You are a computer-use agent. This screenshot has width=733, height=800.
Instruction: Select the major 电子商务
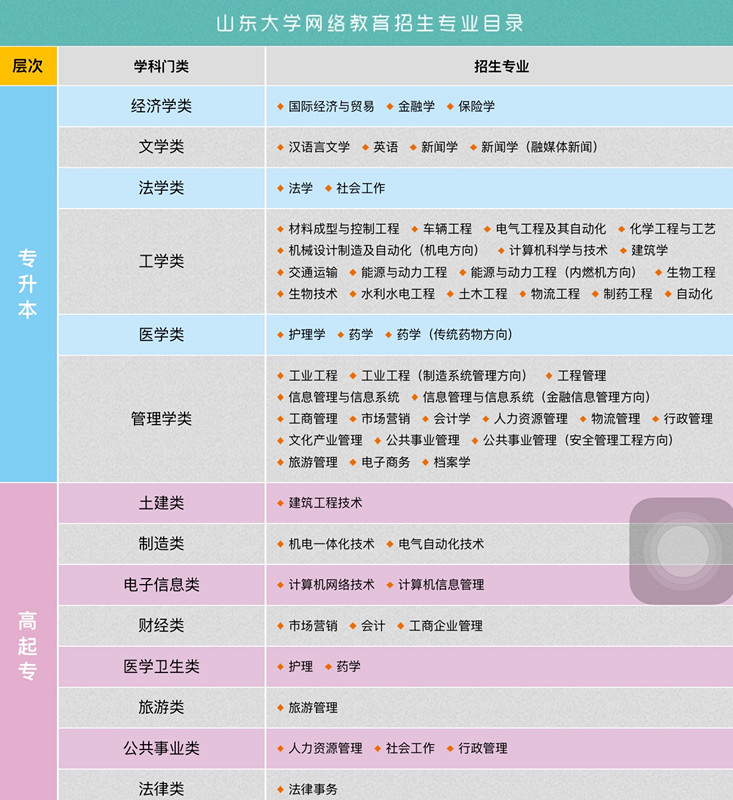click(x=385, y=462)
